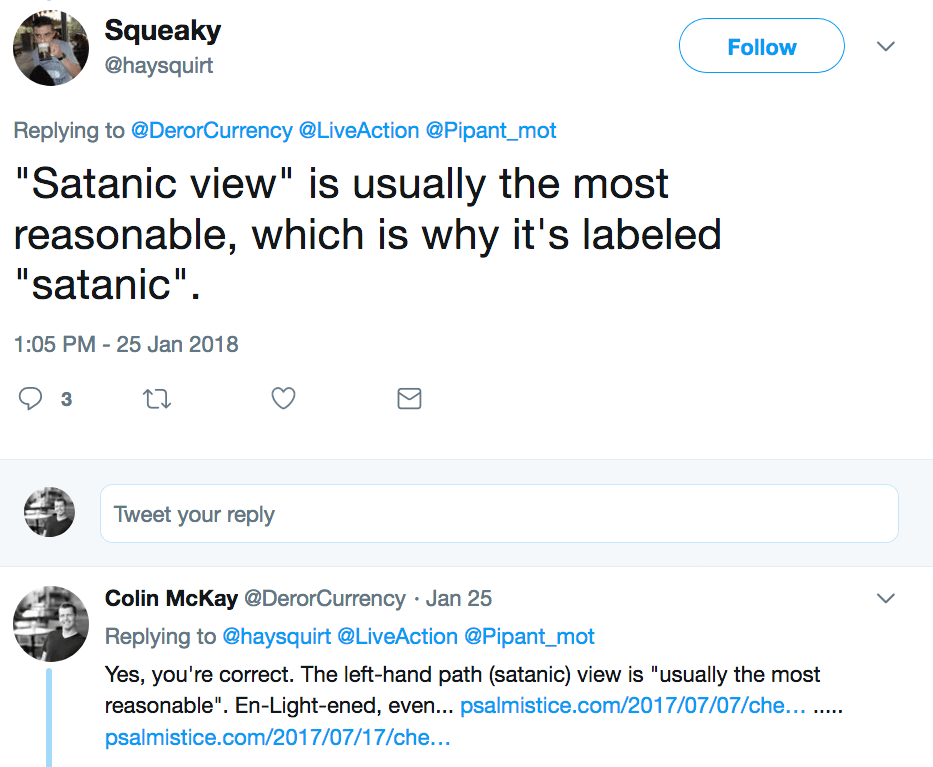This screenshot has height=767, width=933.
Task: Open the direct message envelope icon
Action: (409, 398)
